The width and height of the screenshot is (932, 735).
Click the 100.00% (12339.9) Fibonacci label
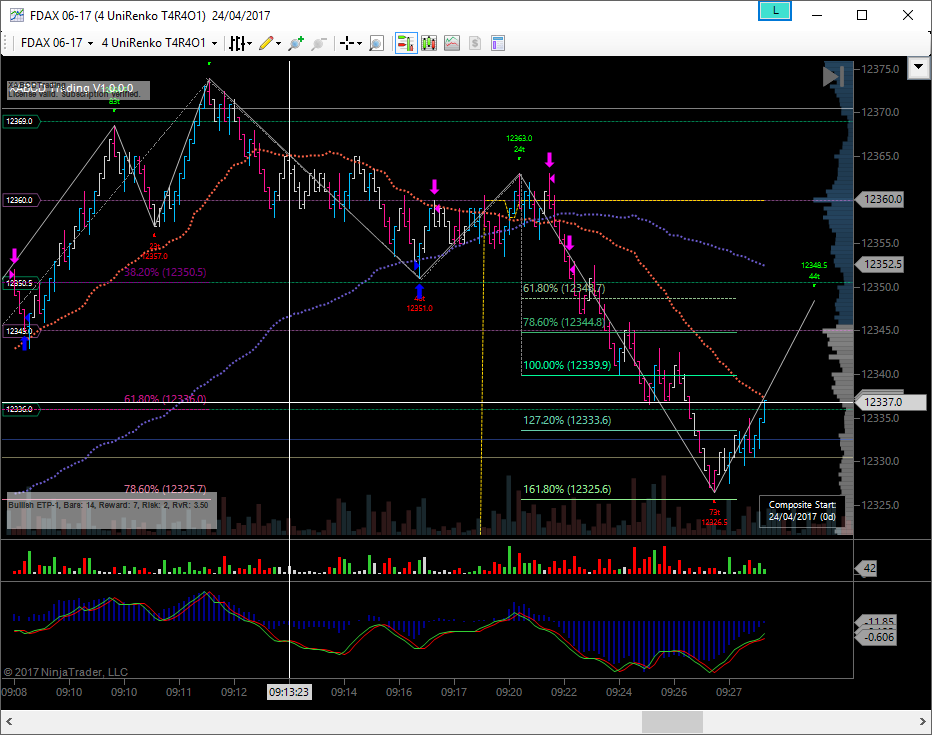point(567,365)
